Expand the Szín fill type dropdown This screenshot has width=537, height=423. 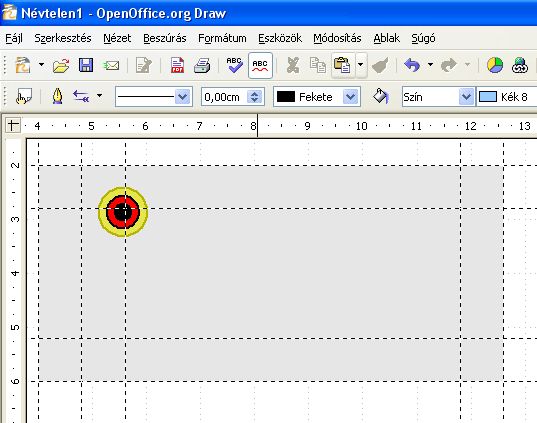pyautogui.click(x=466, y=97)
